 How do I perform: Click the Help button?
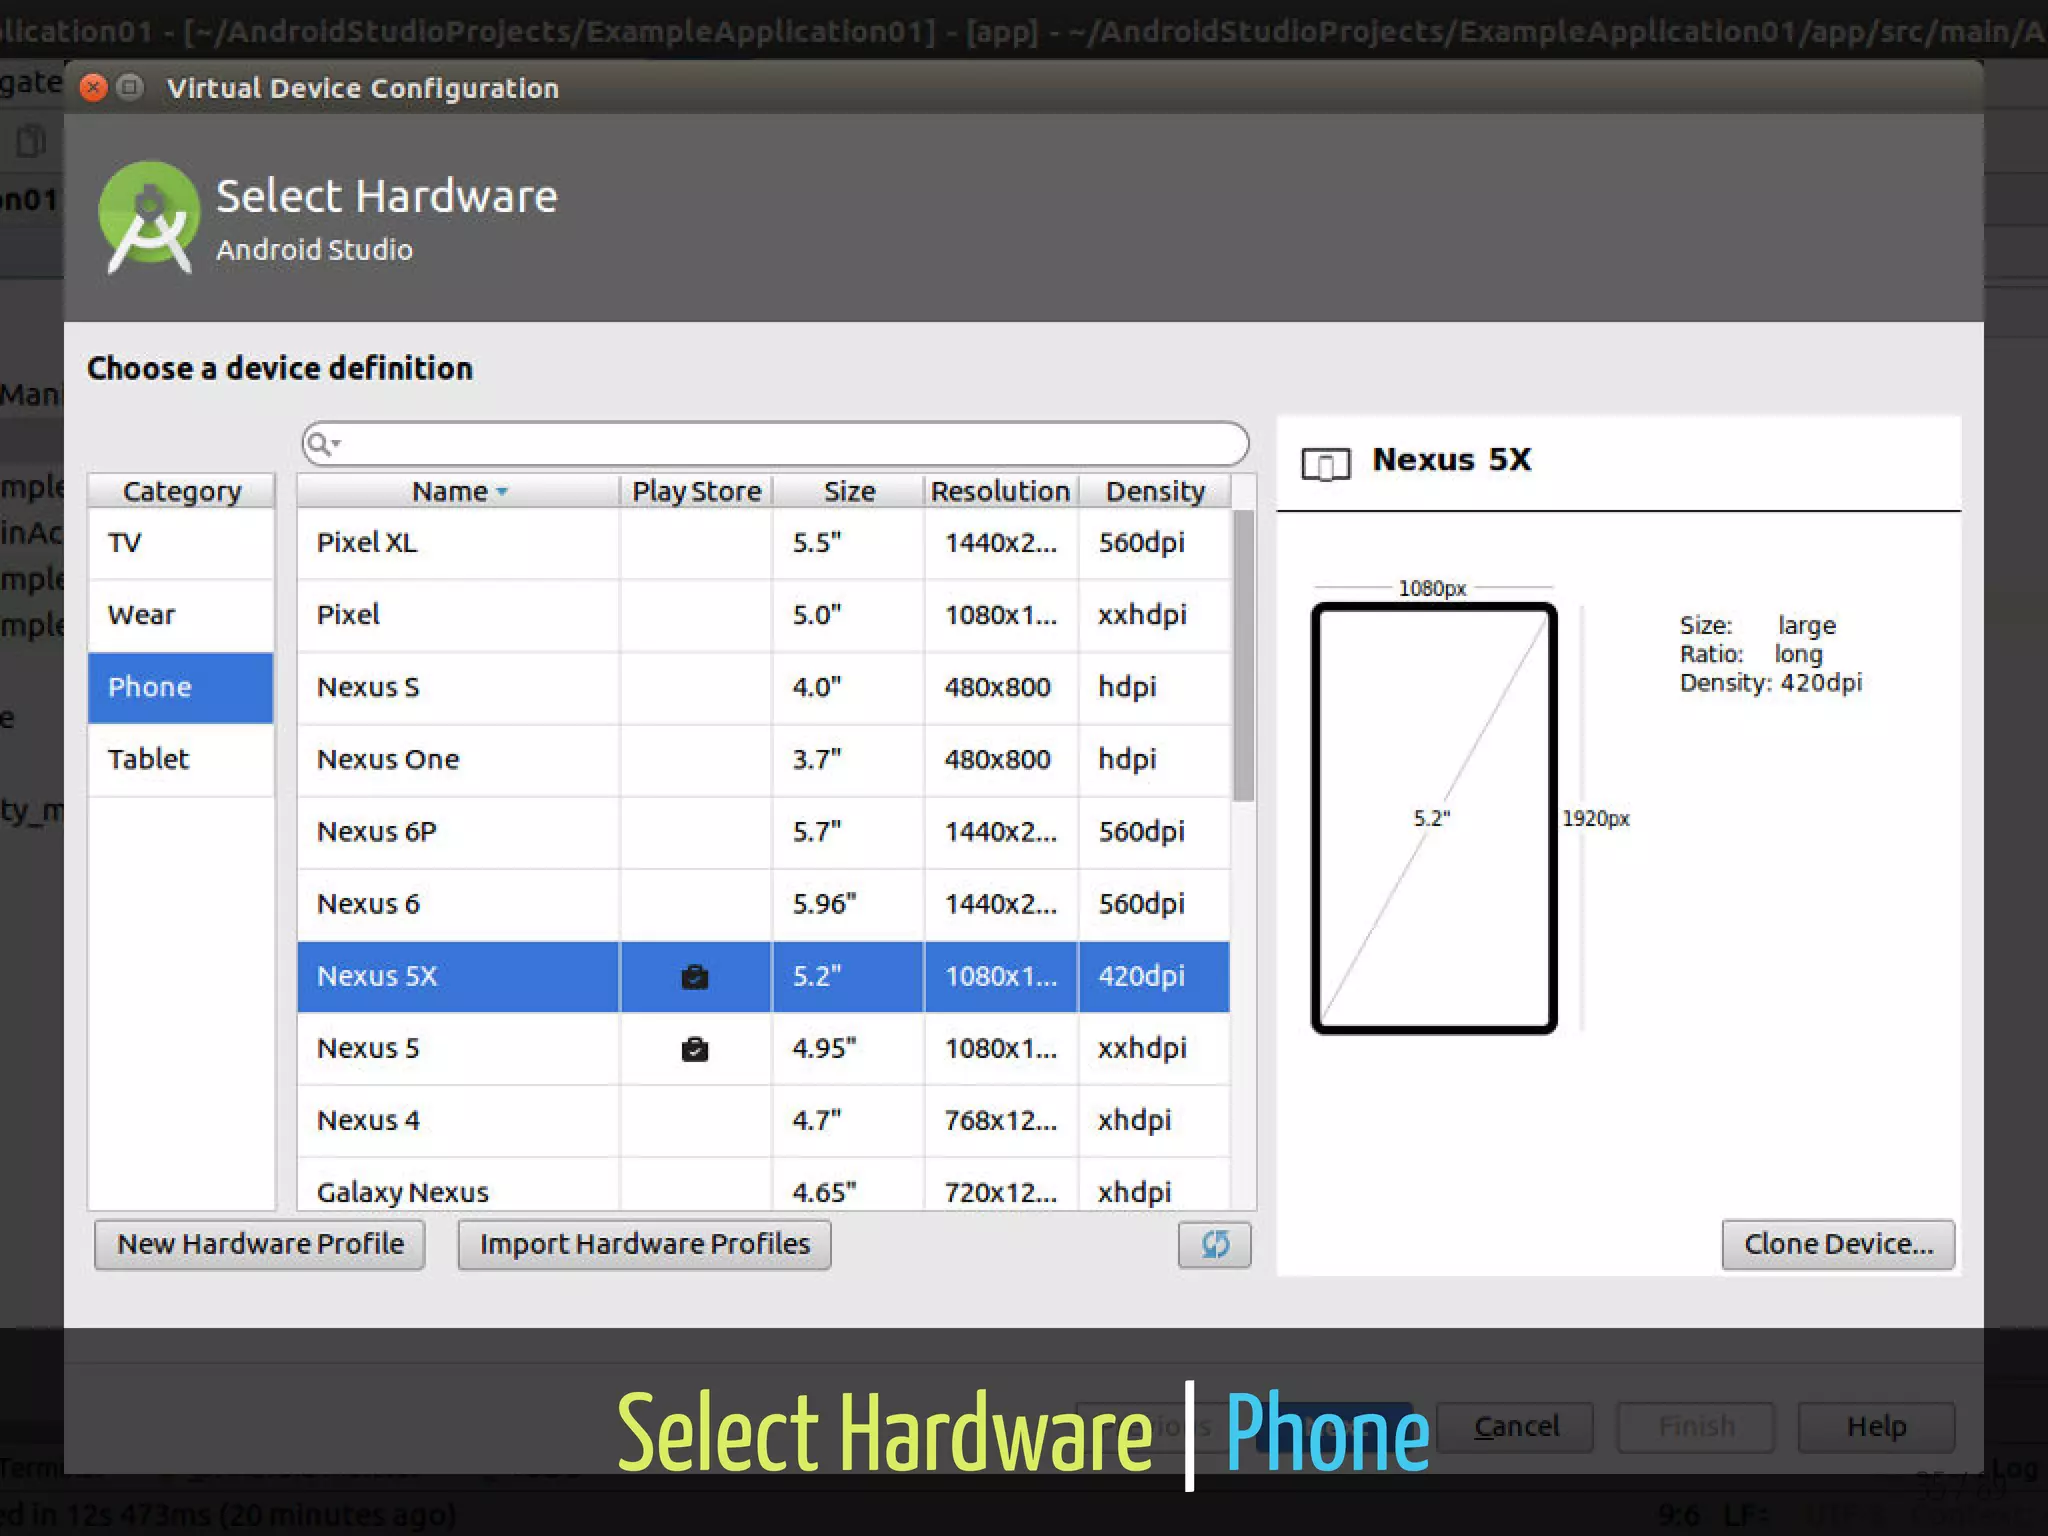tap(1876, 1427)
